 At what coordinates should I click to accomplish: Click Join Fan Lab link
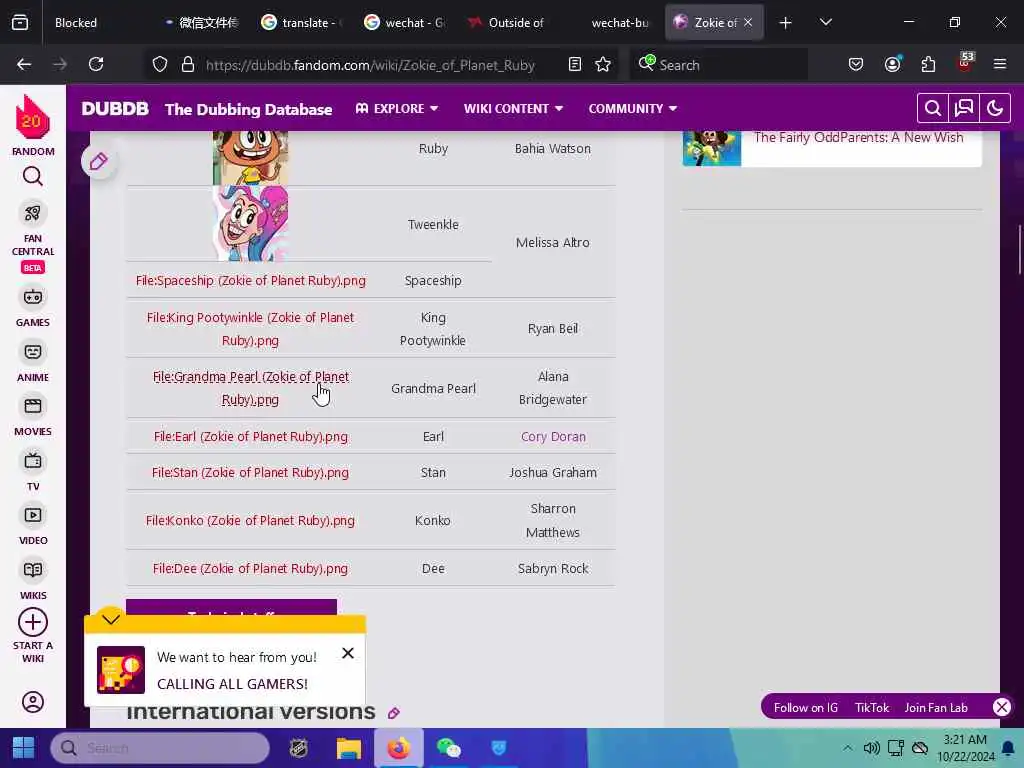point(936,707)
